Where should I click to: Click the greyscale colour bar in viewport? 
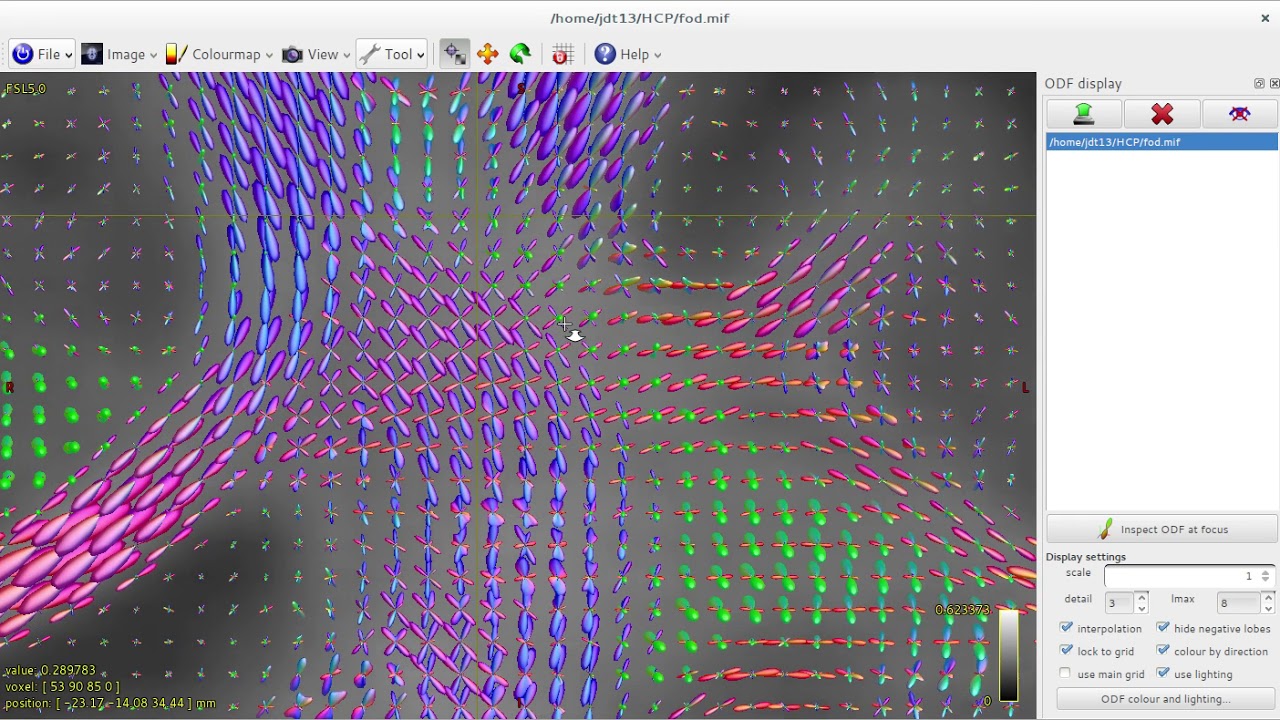coord(1008,655)
